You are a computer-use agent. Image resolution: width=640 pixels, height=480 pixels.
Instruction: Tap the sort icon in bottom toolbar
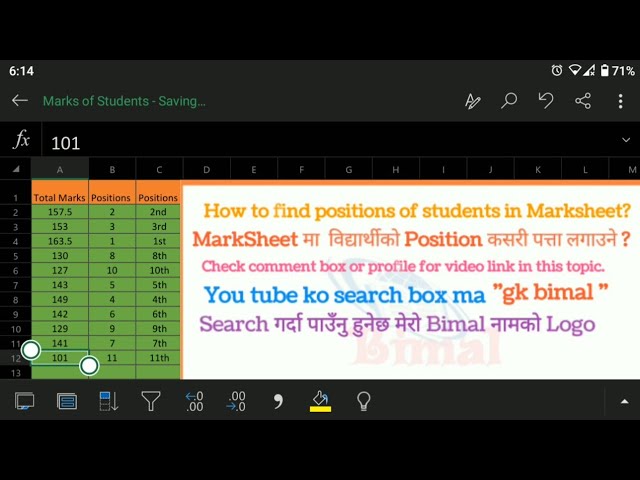[109, 401]
